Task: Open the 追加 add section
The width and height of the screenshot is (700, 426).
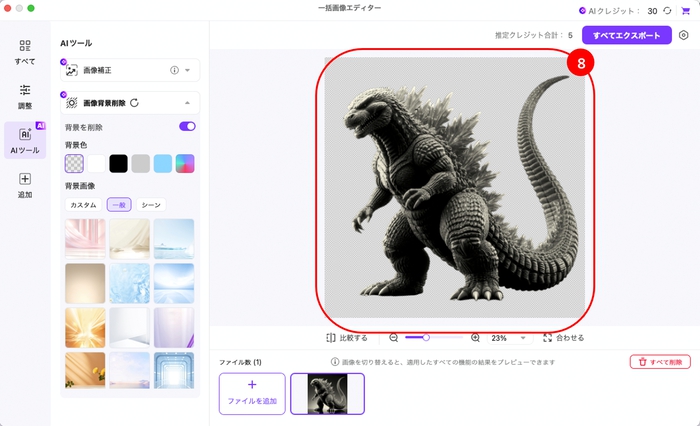Action: [25, 185]
